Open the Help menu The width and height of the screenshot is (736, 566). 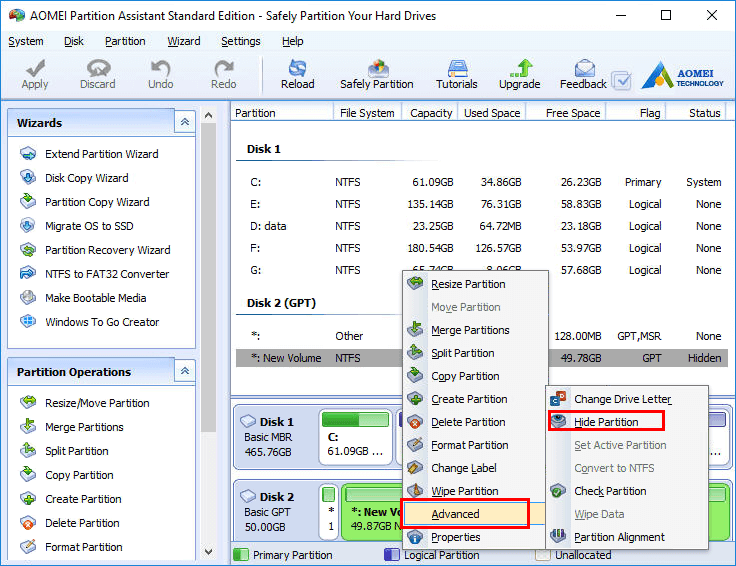pos(292,41)
